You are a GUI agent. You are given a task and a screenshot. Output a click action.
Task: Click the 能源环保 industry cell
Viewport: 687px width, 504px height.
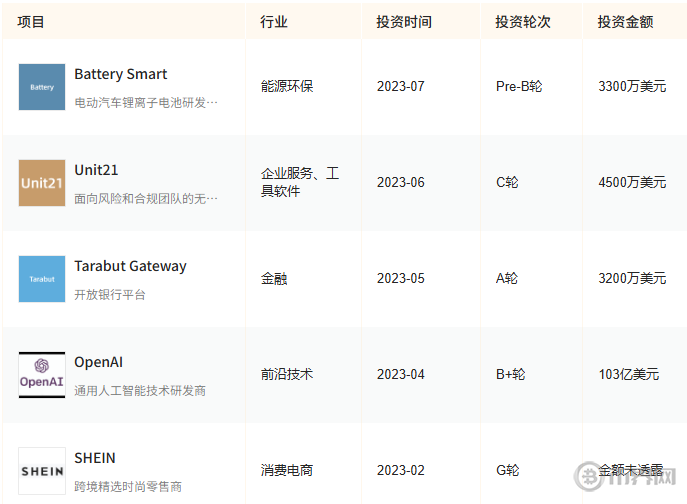[287, 86]
